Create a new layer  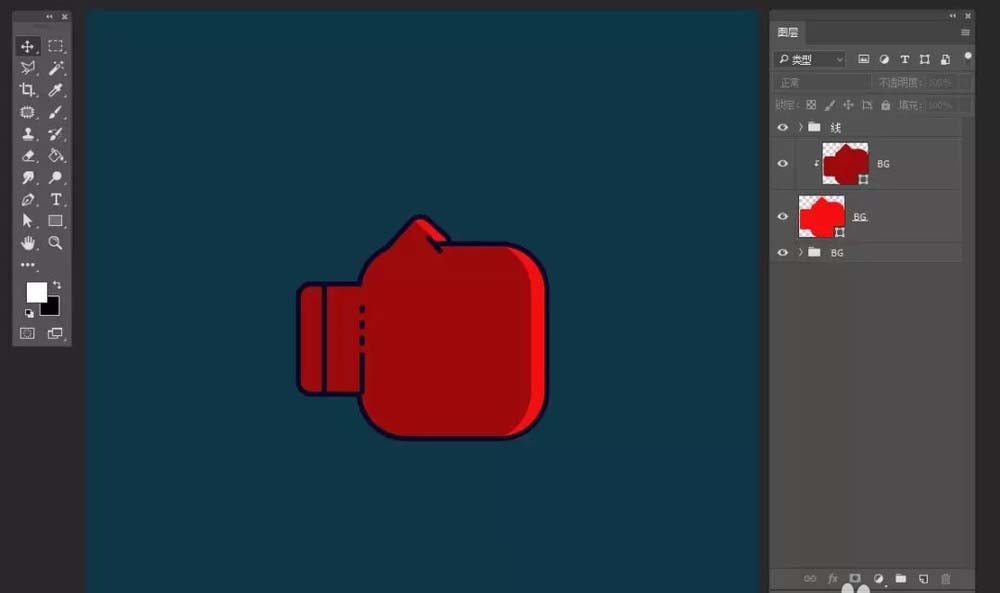pos(923,579)
